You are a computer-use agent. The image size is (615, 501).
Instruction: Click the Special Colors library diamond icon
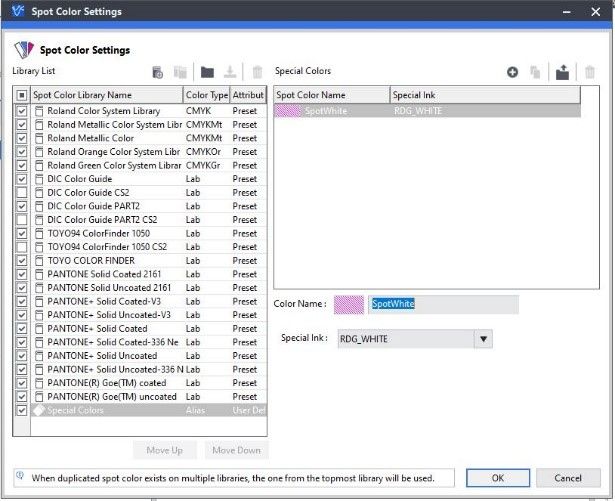point(39,410)
